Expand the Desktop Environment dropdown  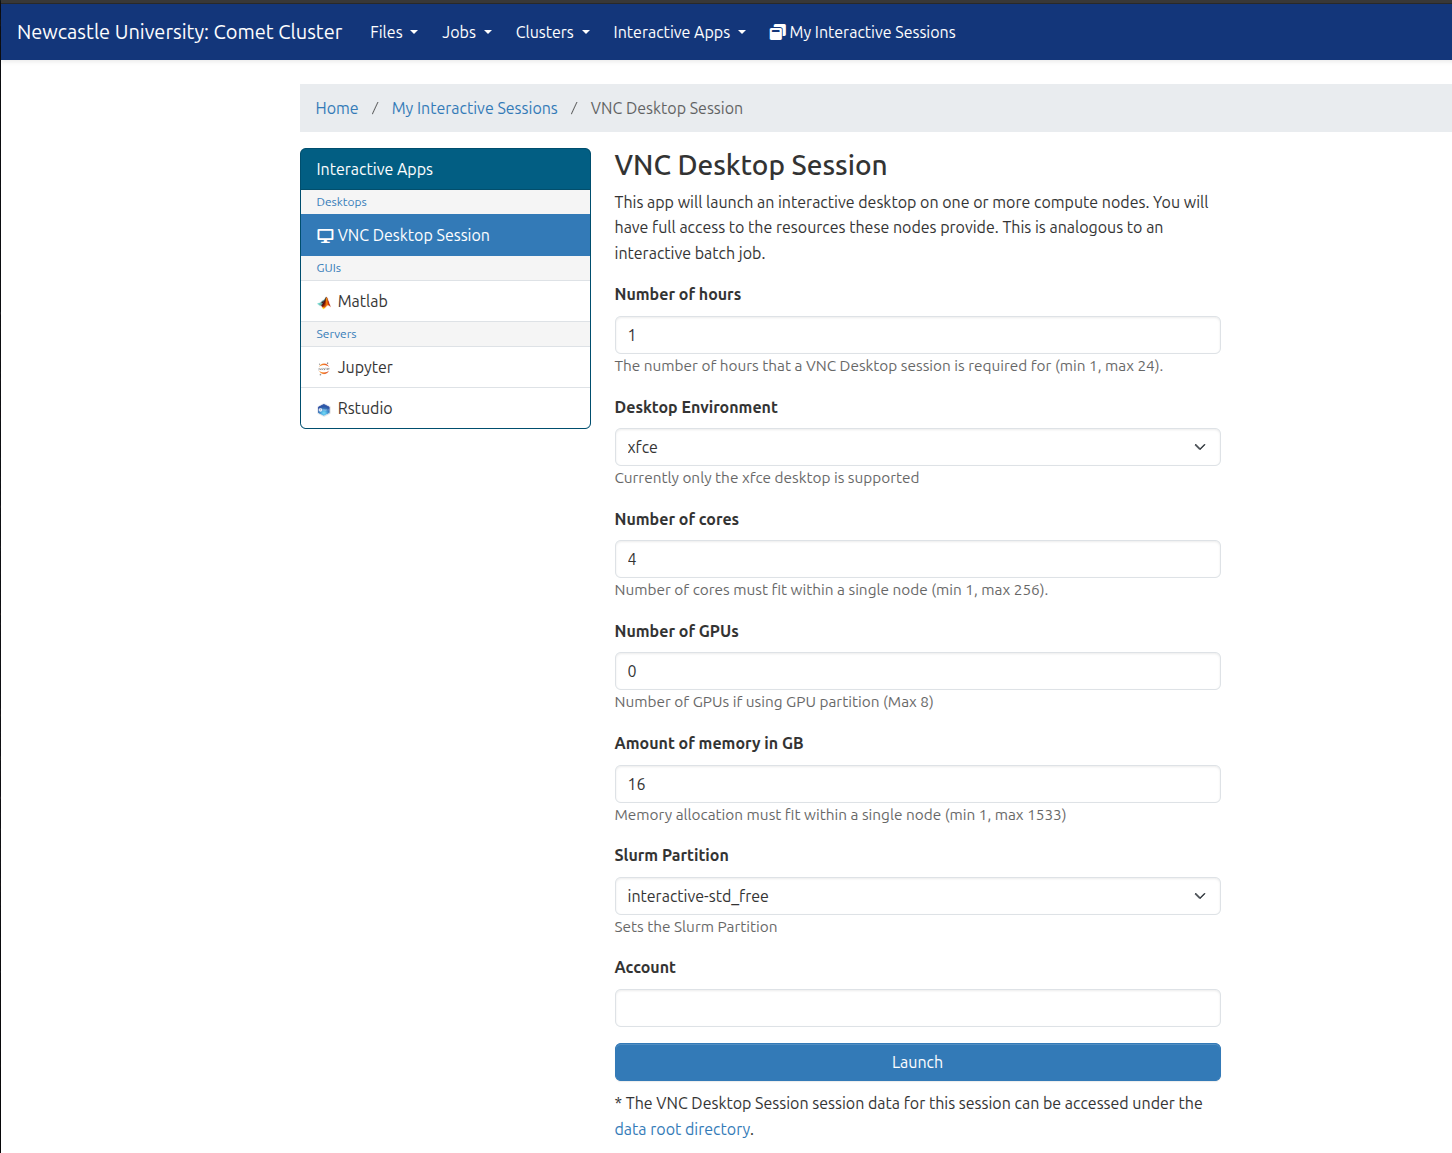[x=916, y=447]
